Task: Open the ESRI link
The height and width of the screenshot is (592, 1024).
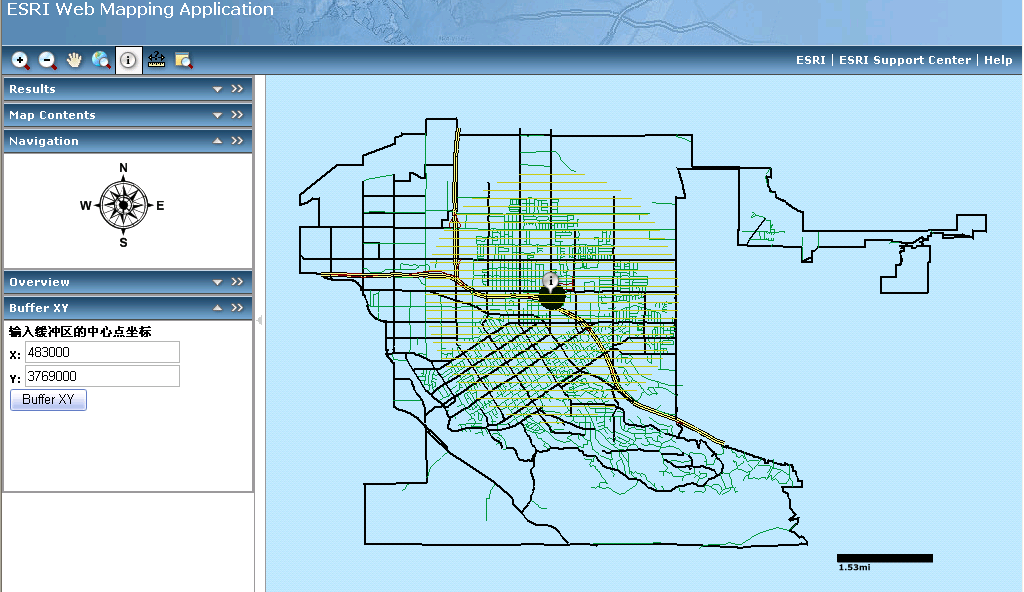Action: click(x=810, y=60)
